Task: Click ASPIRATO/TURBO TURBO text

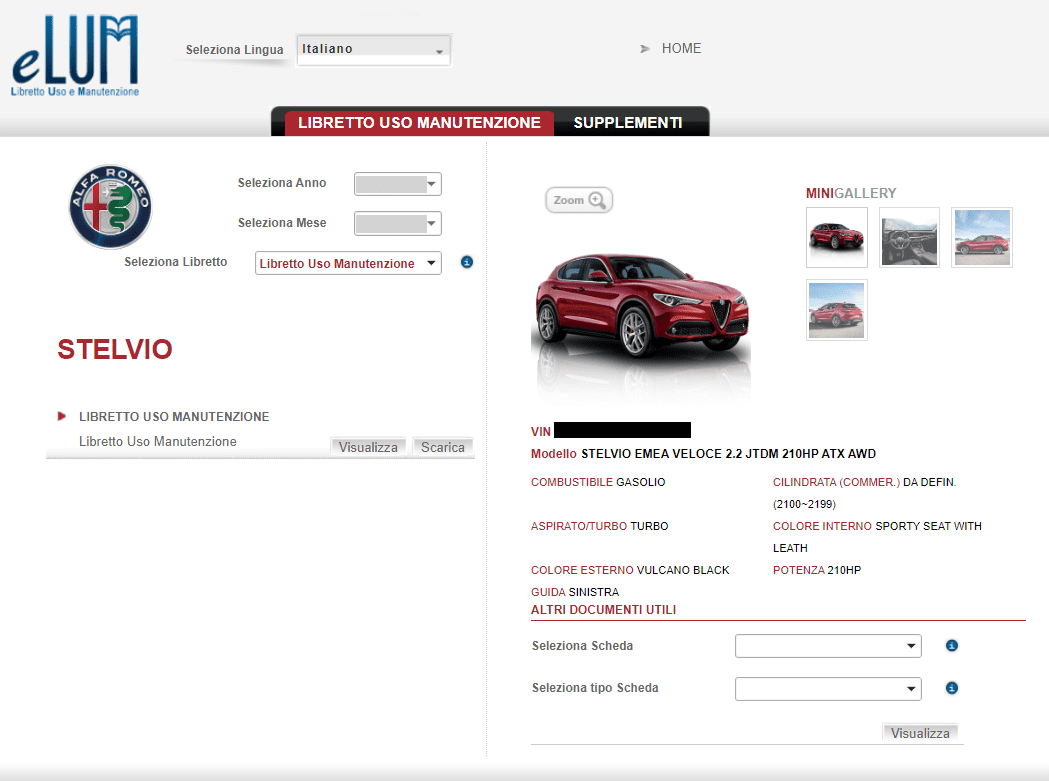Action: coord(599,526)
